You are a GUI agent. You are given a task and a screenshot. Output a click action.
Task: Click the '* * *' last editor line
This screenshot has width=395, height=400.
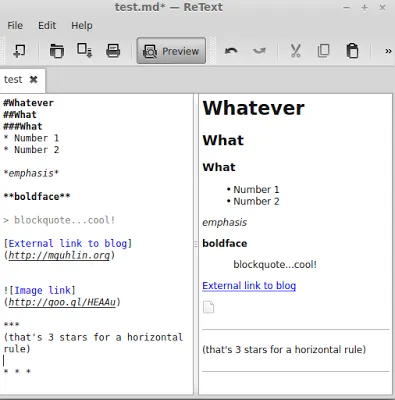[17, 371]
